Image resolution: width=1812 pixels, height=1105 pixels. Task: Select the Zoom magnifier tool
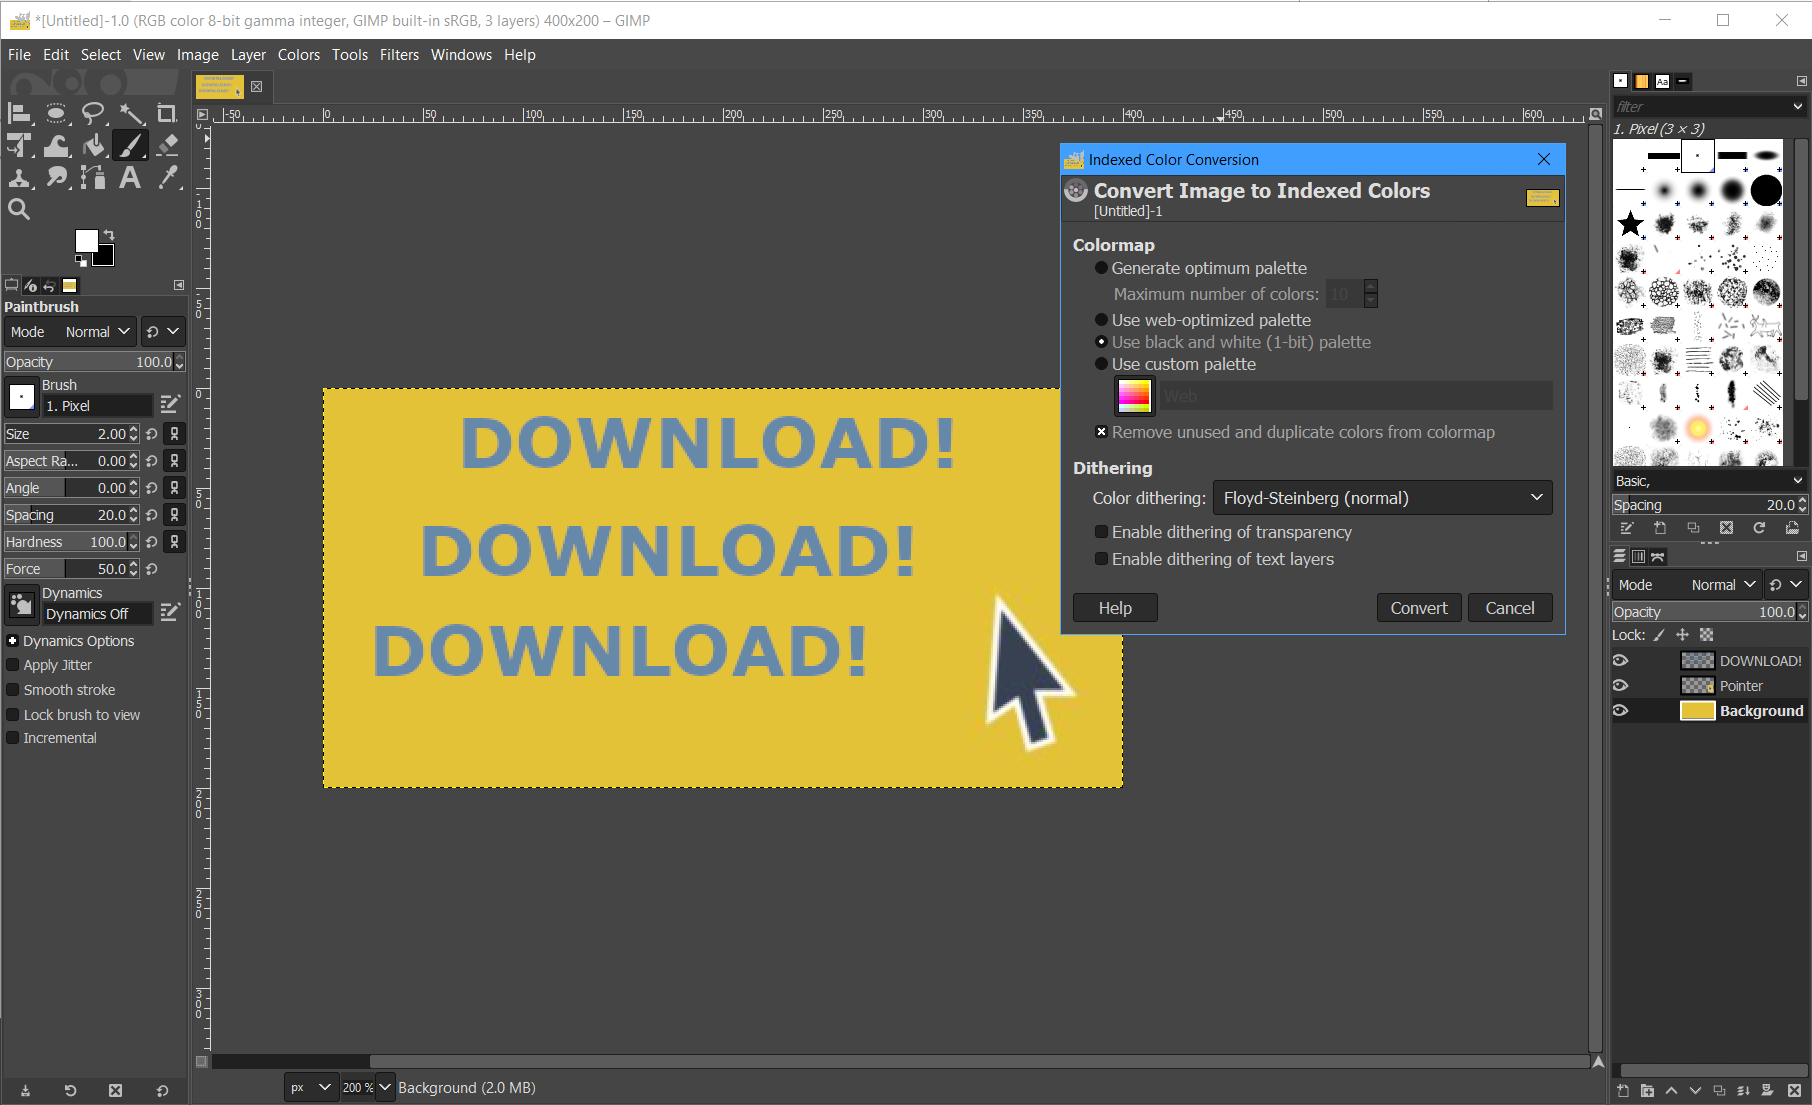click(x=19, y=209)
